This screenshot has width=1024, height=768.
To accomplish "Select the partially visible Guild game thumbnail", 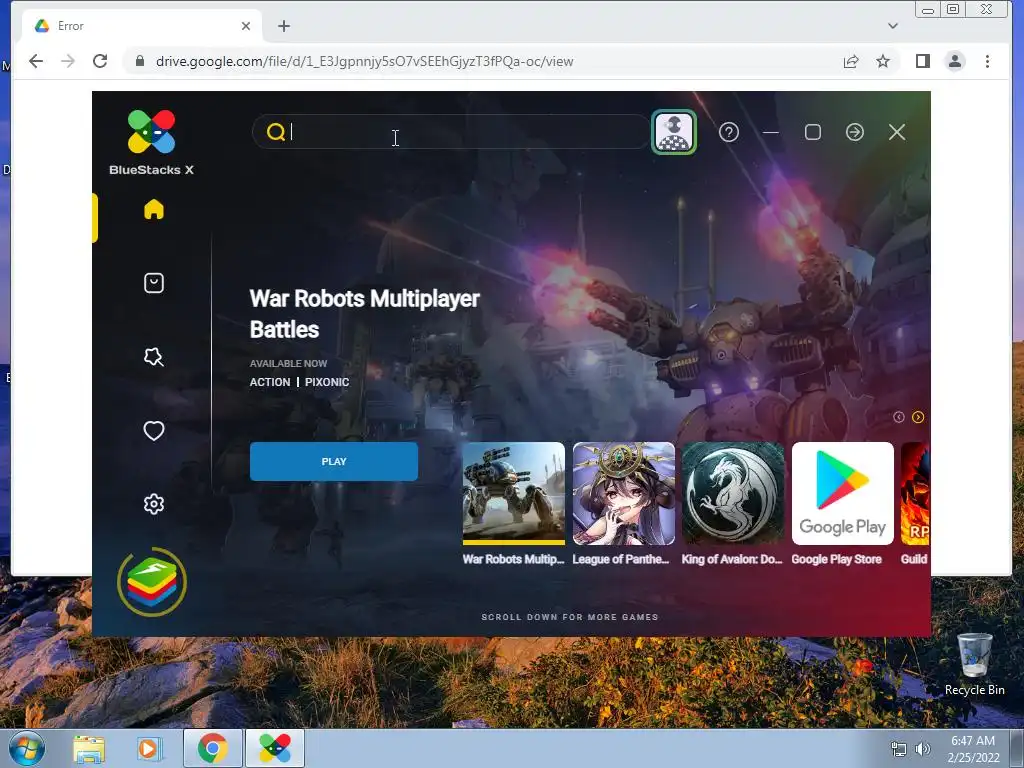I will tap(916, 494).
